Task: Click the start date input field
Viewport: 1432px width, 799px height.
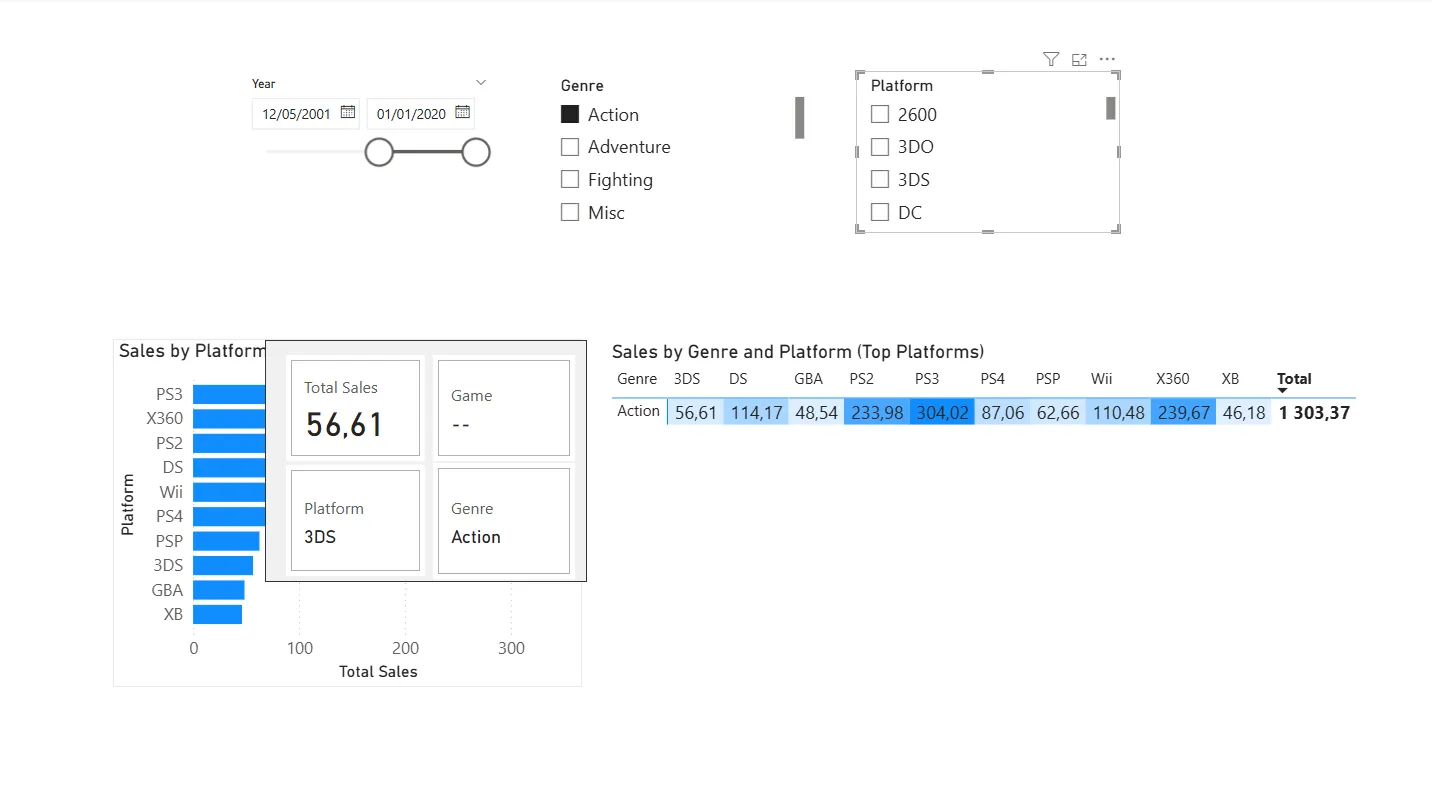Action: coord(306,114)
